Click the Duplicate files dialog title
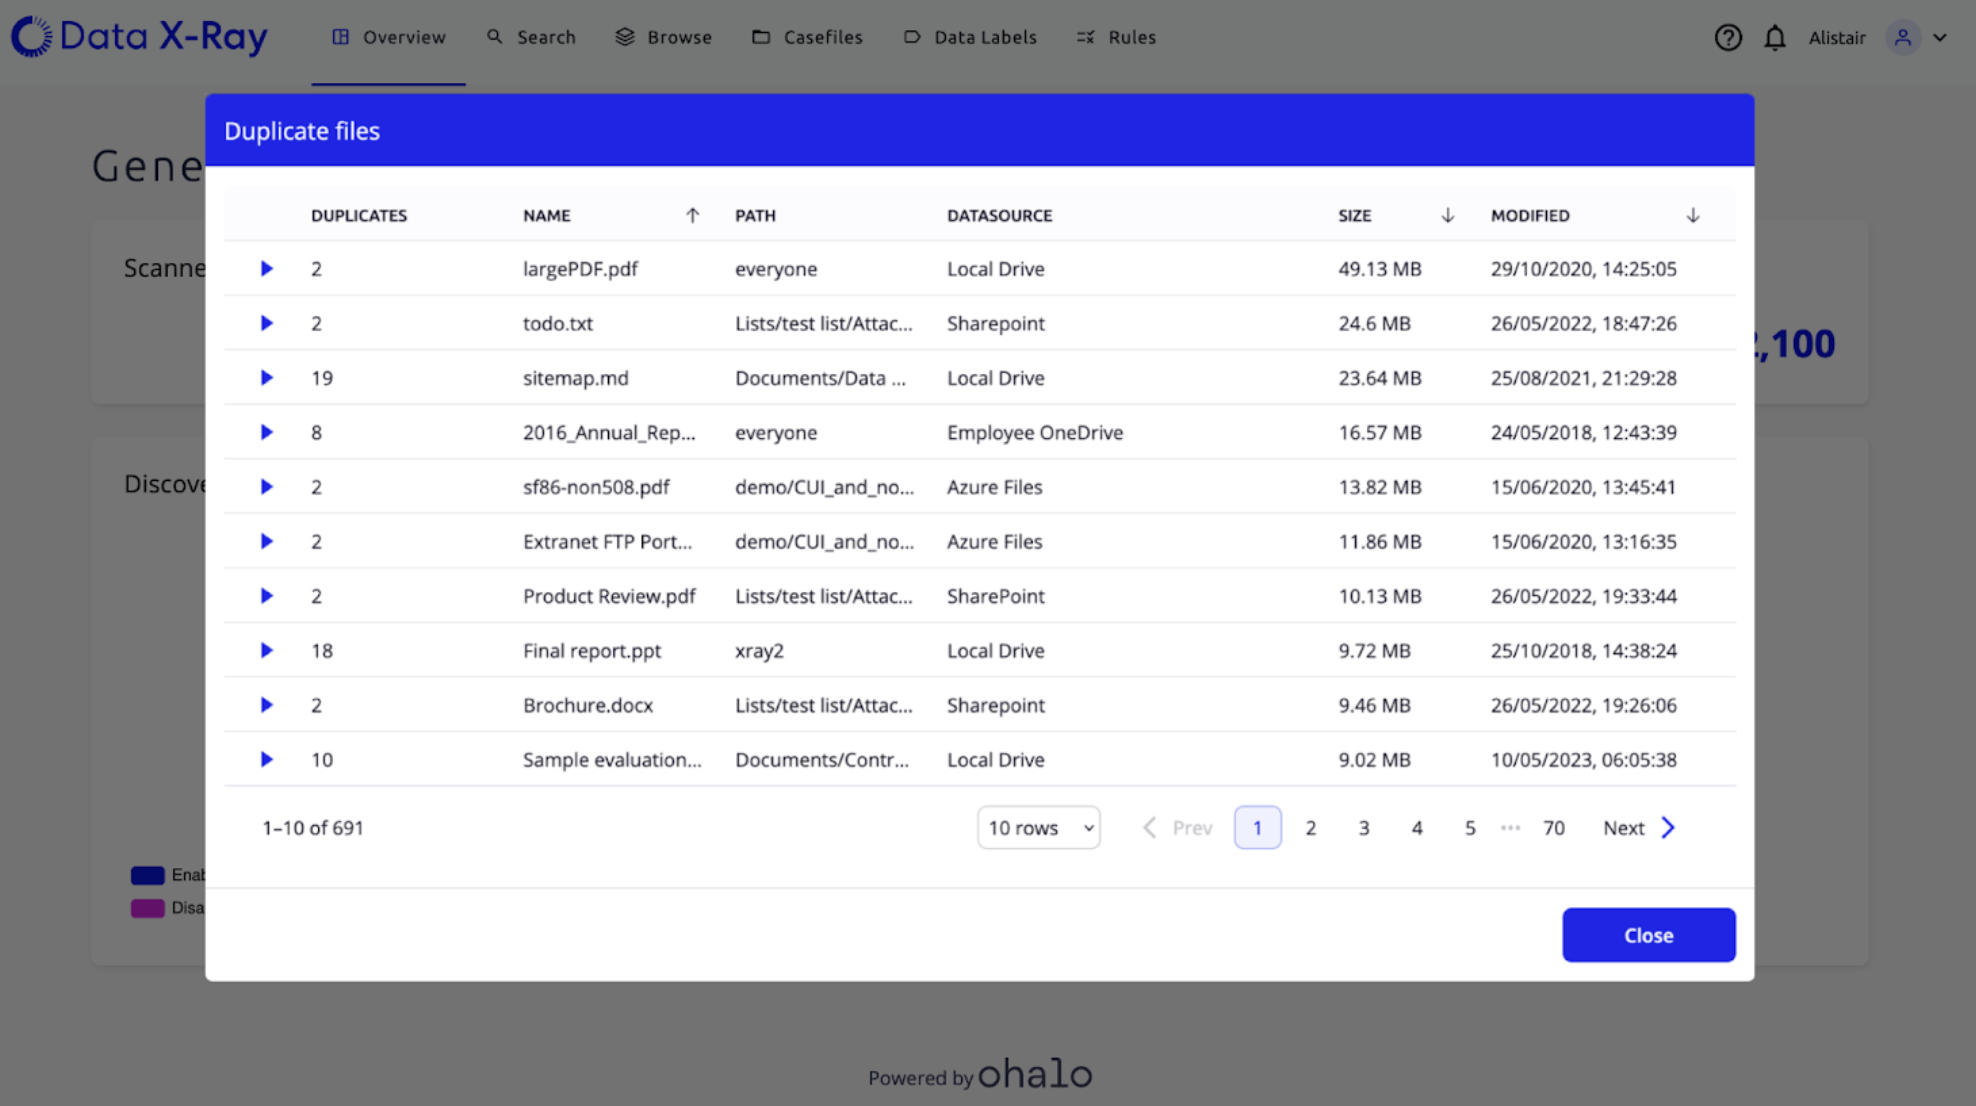Viewport: 1976px width, 1106px height. click(302, 131)
